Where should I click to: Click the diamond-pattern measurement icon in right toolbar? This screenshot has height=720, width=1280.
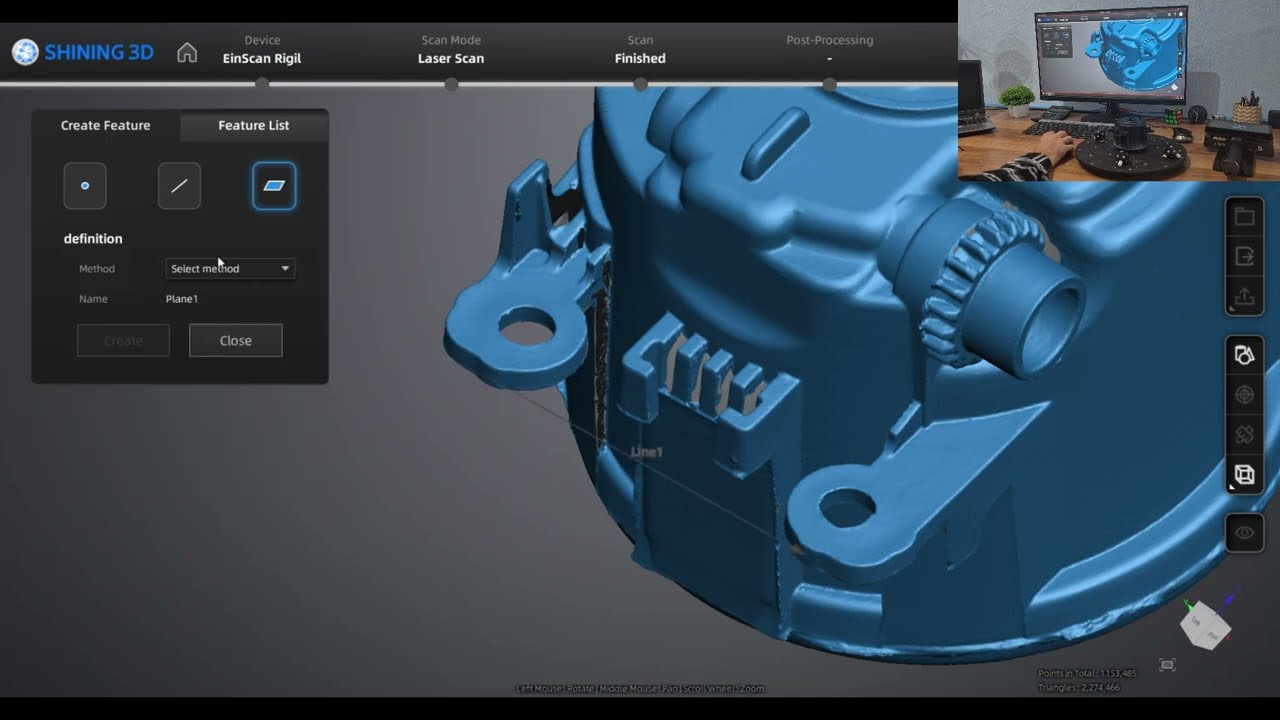click(x=1244, y=435)
